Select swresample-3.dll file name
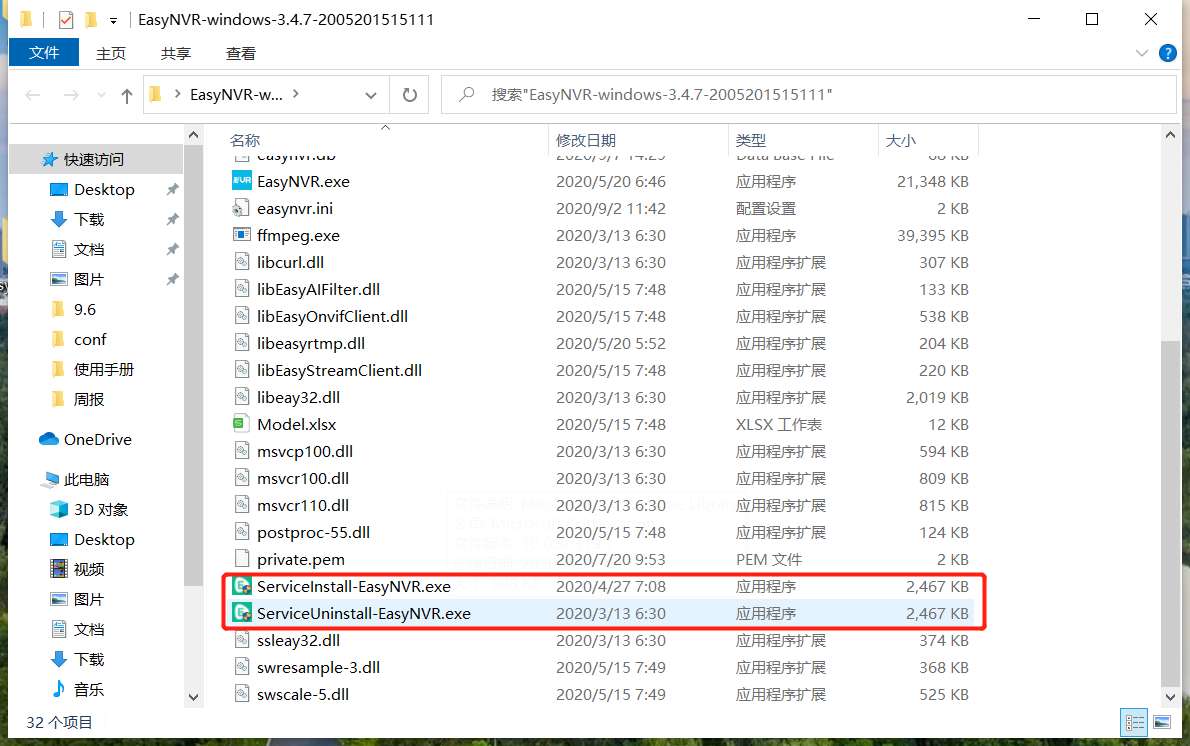Screen dimensions: 1190x746 tap(318, 667)
